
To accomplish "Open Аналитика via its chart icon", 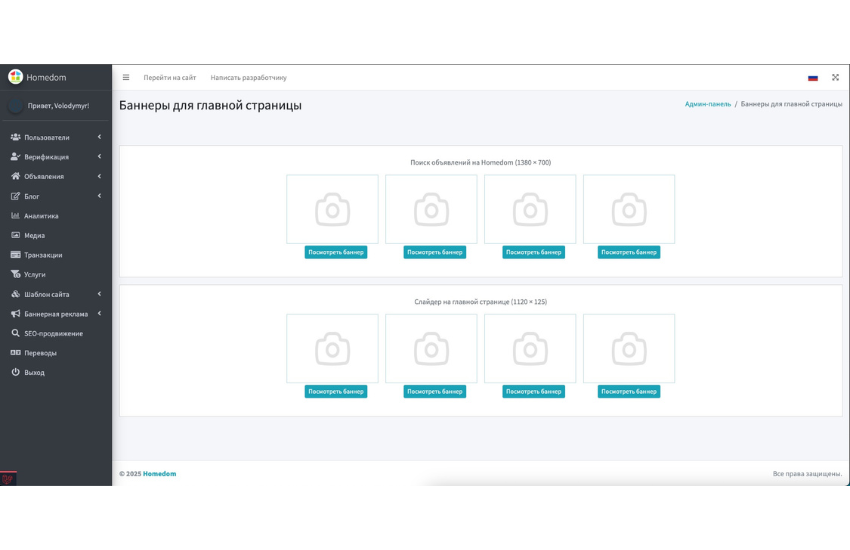I will click(15, 216).
